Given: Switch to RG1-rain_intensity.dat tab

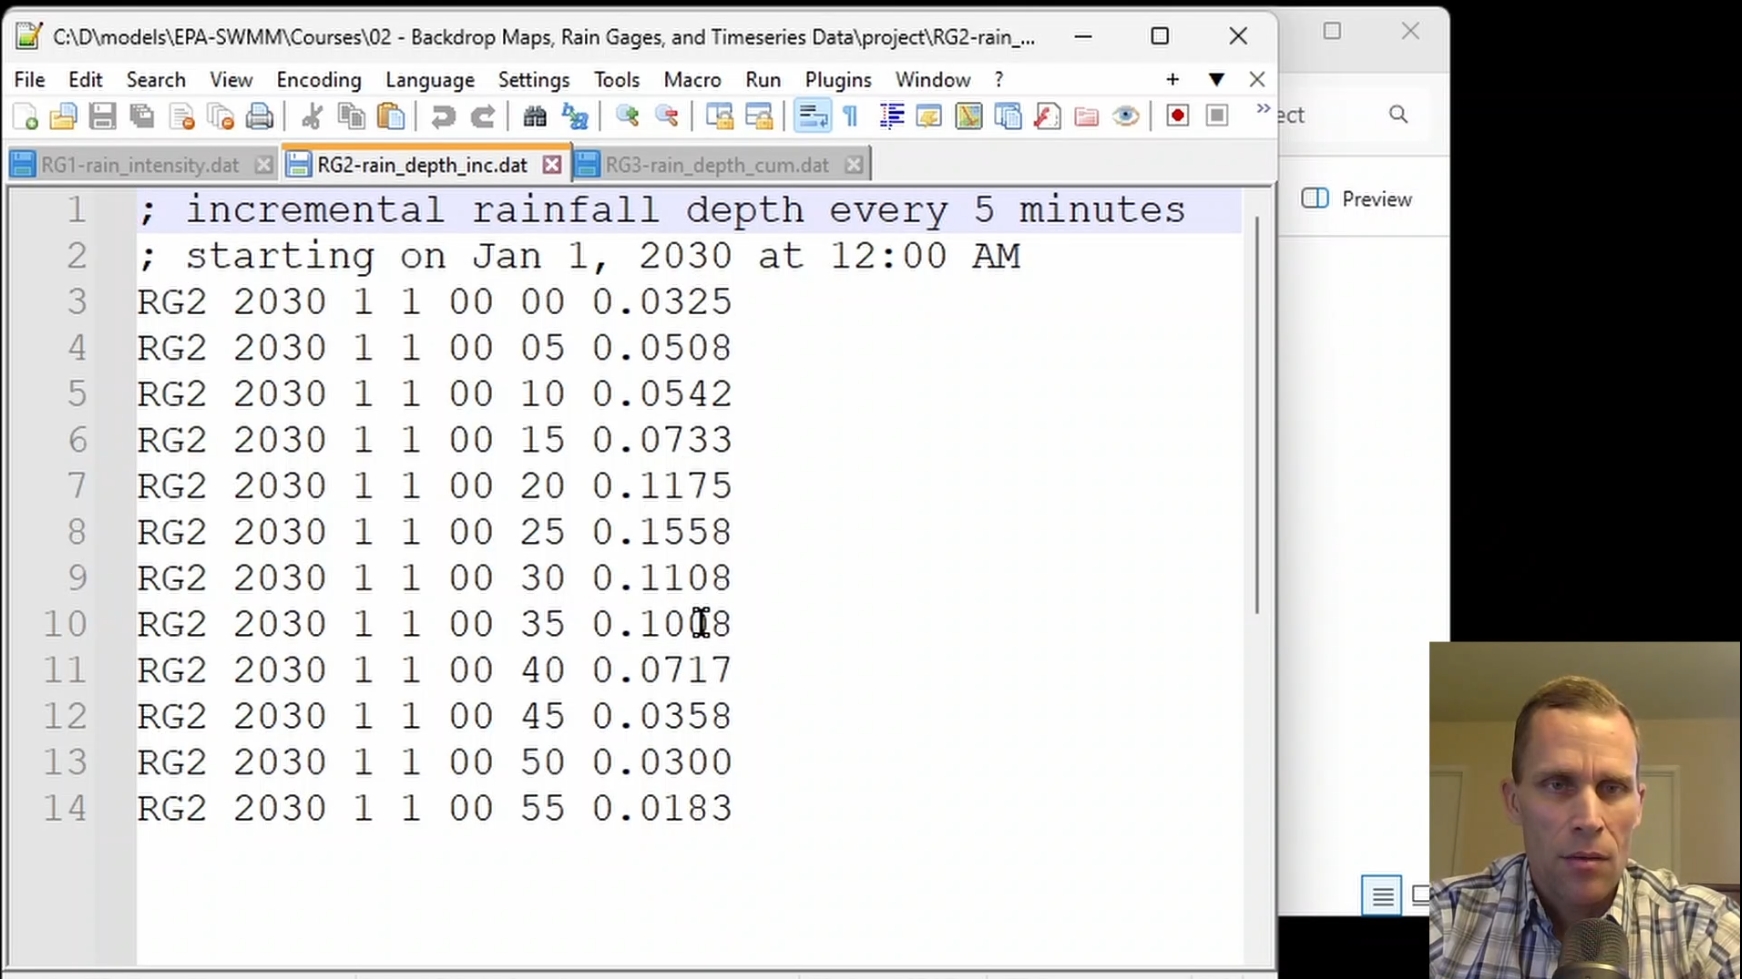Looking at the screenshot, I should click(140, 165).
